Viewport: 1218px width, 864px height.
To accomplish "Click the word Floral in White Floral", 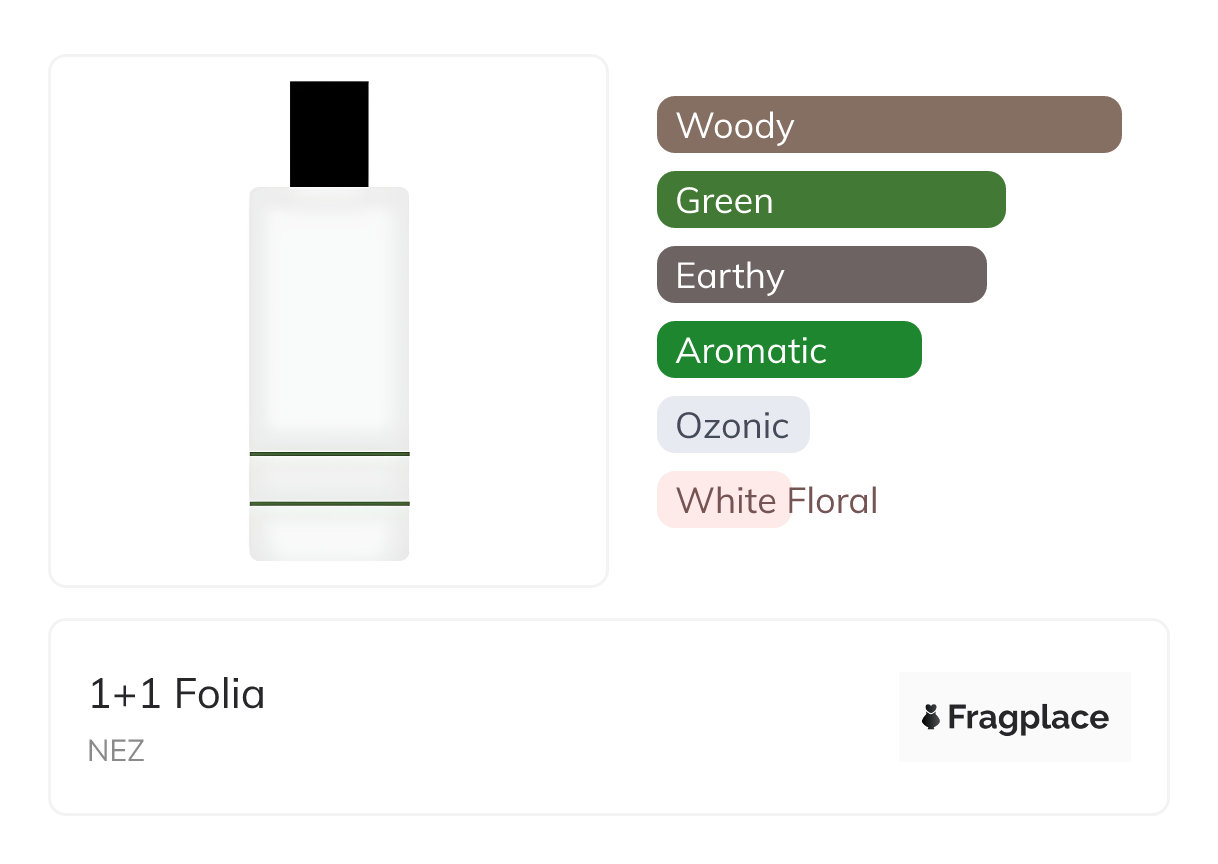I will [832, 500].
